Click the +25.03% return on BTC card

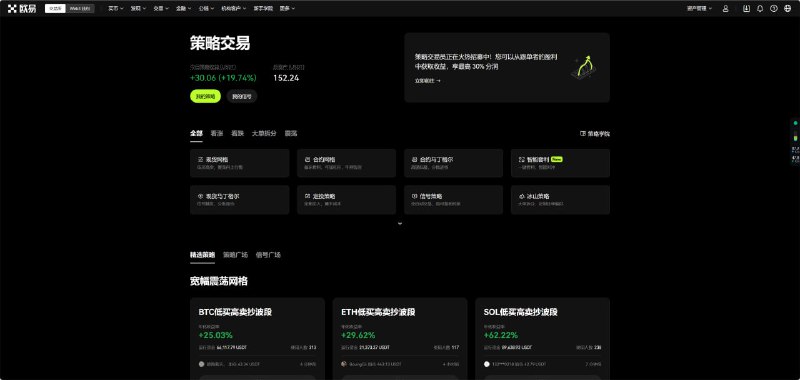pos(215,335)
